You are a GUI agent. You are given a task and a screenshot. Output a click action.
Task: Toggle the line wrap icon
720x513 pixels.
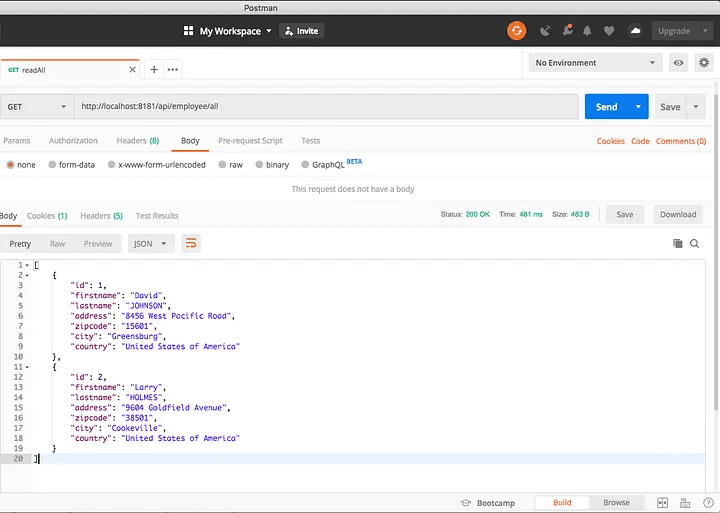(191, 243)
